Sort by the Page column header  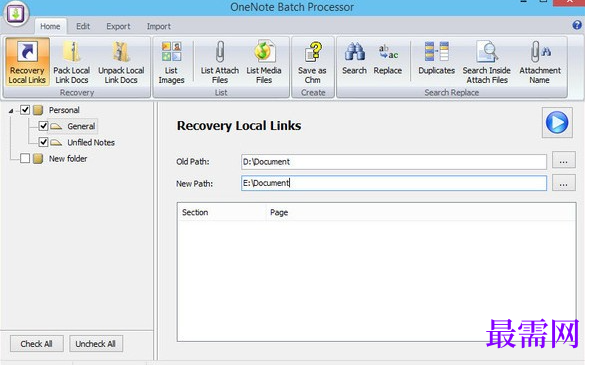(420, 212)
